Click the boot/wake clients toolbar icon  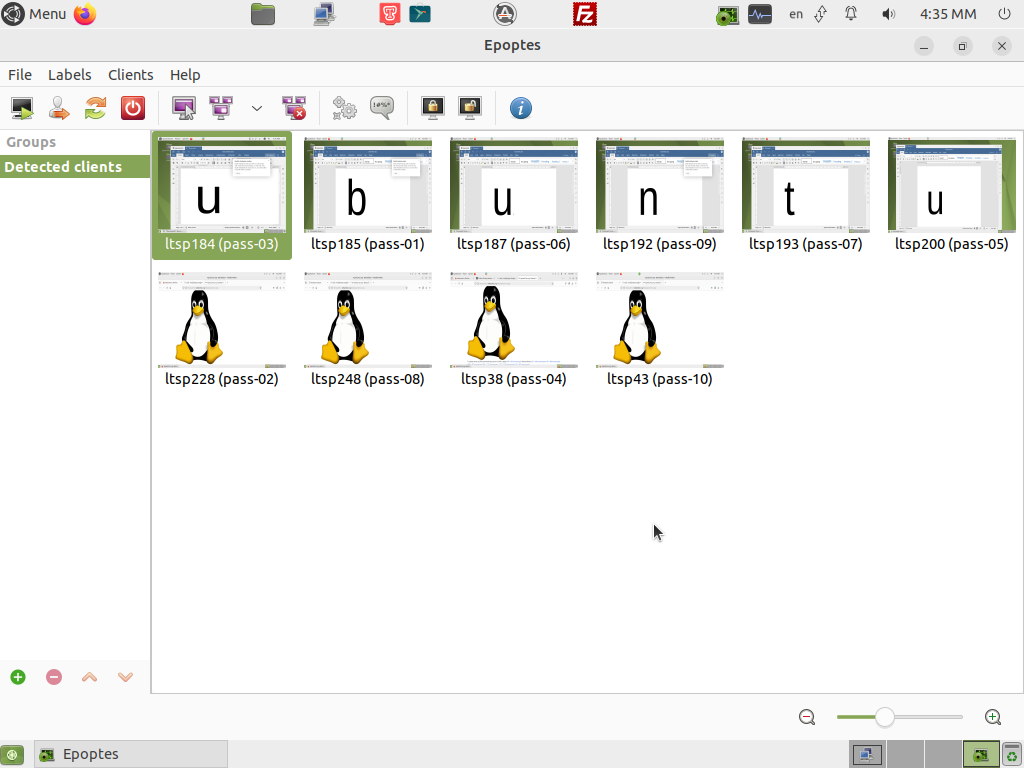click(22, 108)
